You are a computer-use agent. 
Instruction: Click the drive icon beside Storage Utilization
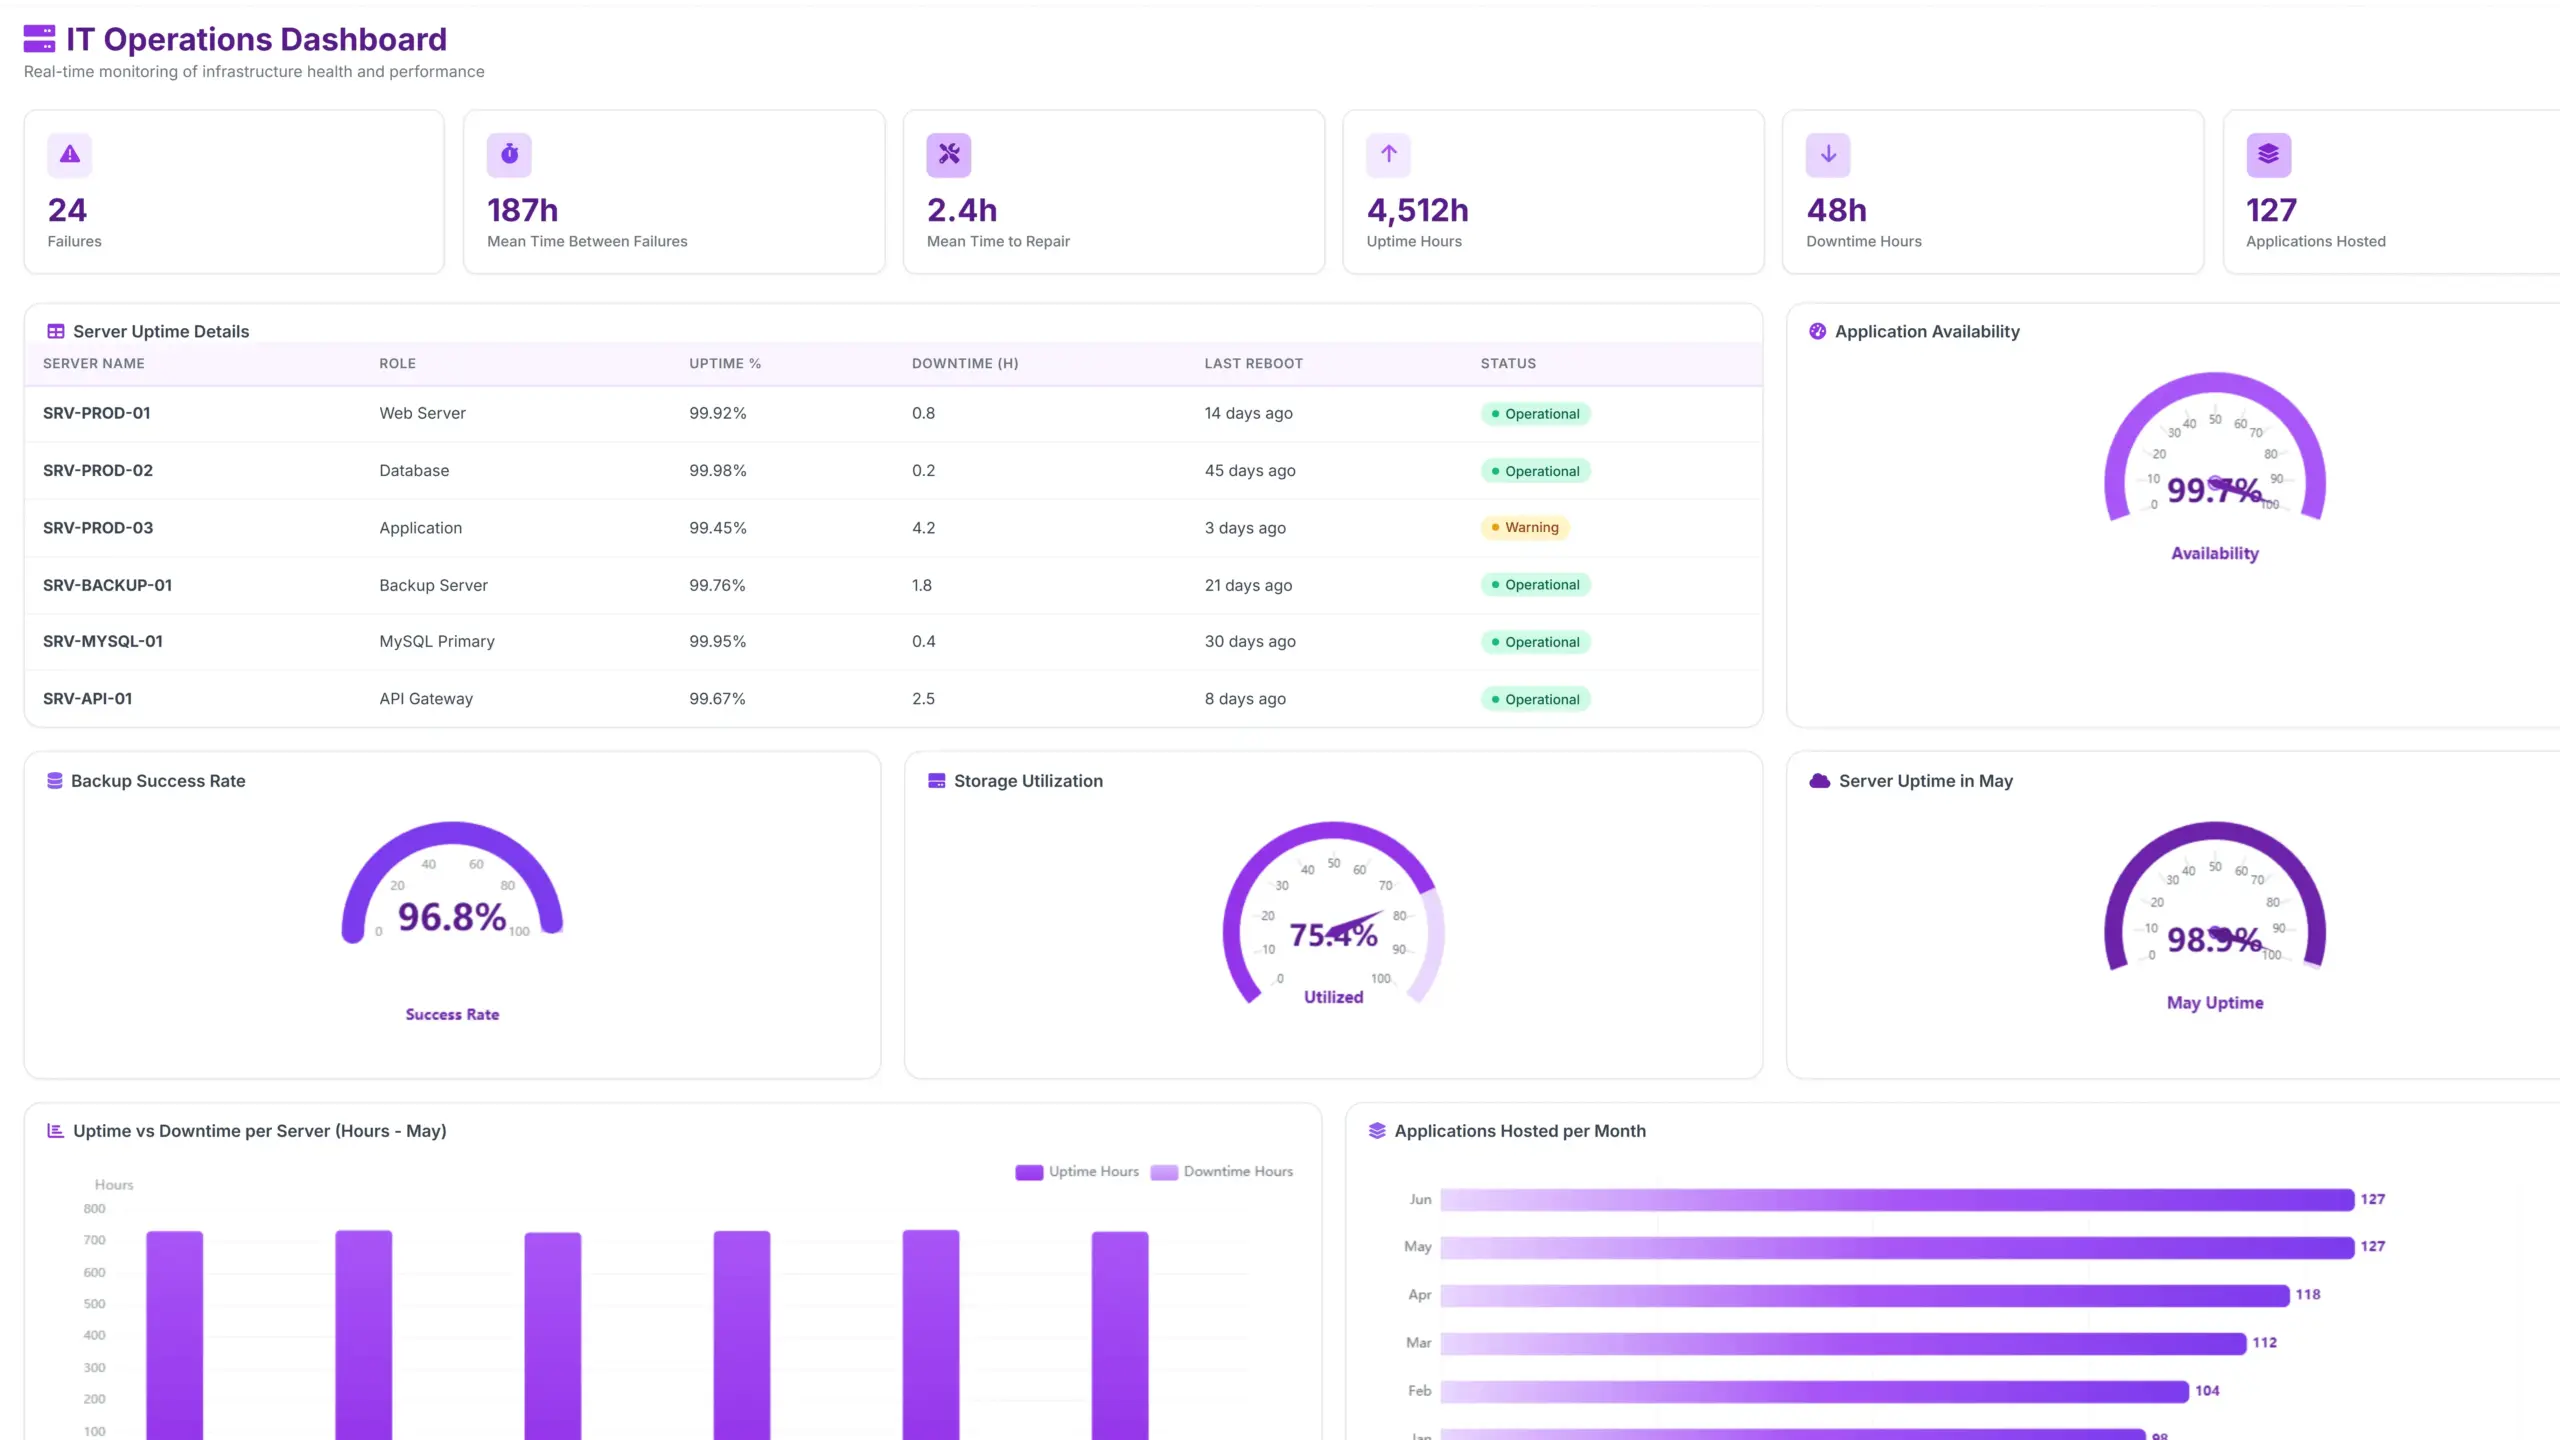tap(936, 781)
